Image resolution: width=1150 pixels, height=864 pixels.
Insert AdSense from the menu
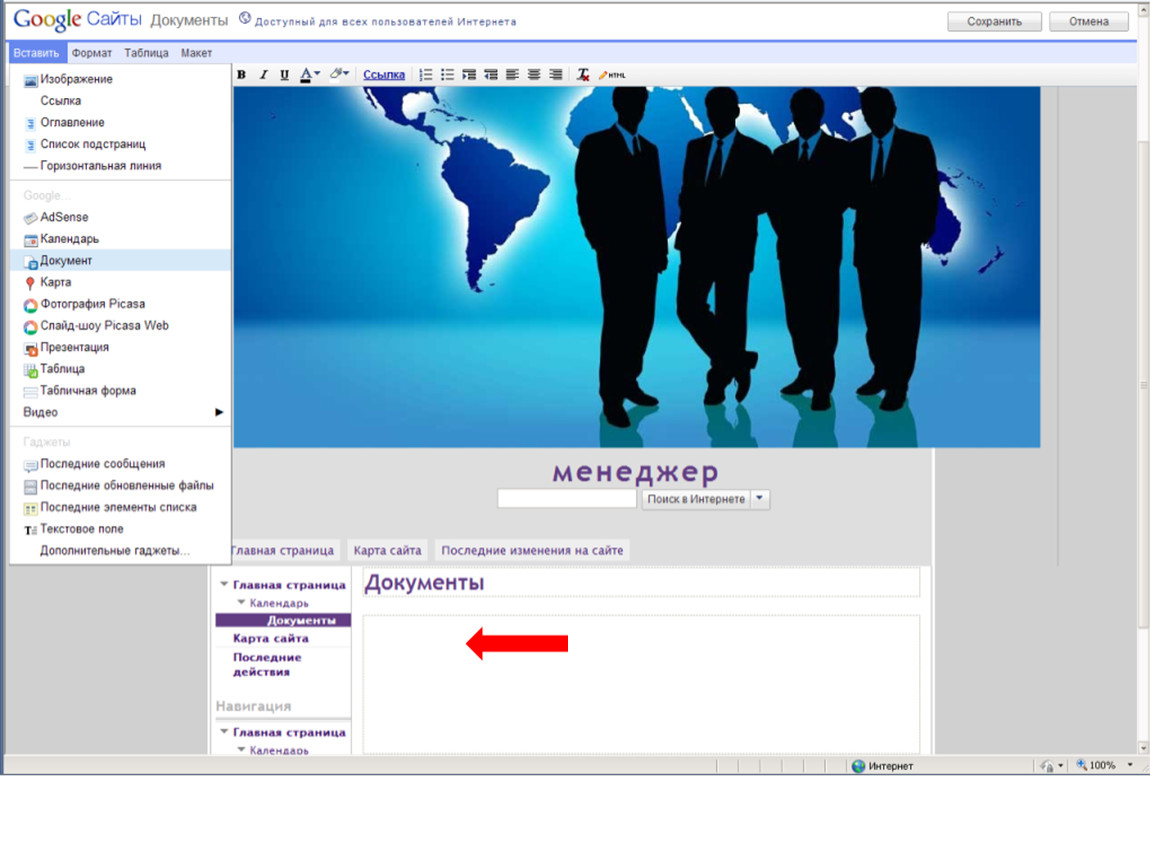pos(120,217)
